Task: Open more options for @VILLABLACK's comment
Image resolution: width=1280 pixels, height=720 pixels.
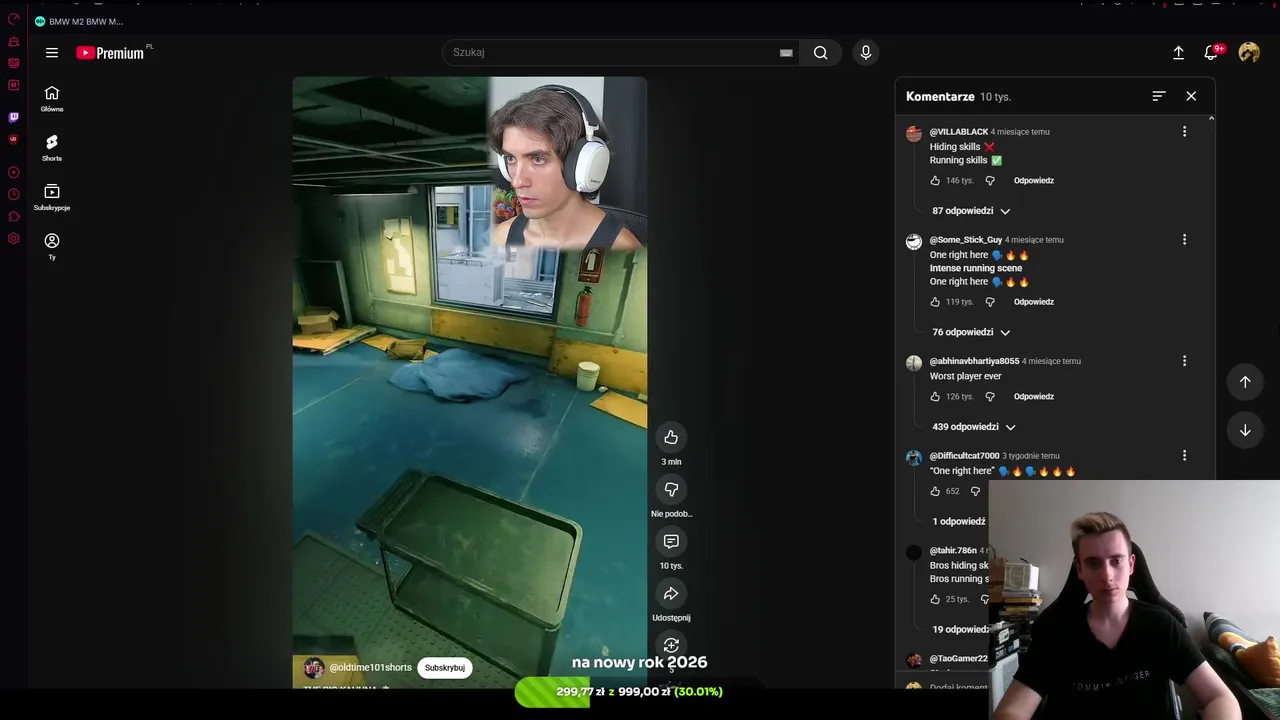Action: pos(1184,132)
